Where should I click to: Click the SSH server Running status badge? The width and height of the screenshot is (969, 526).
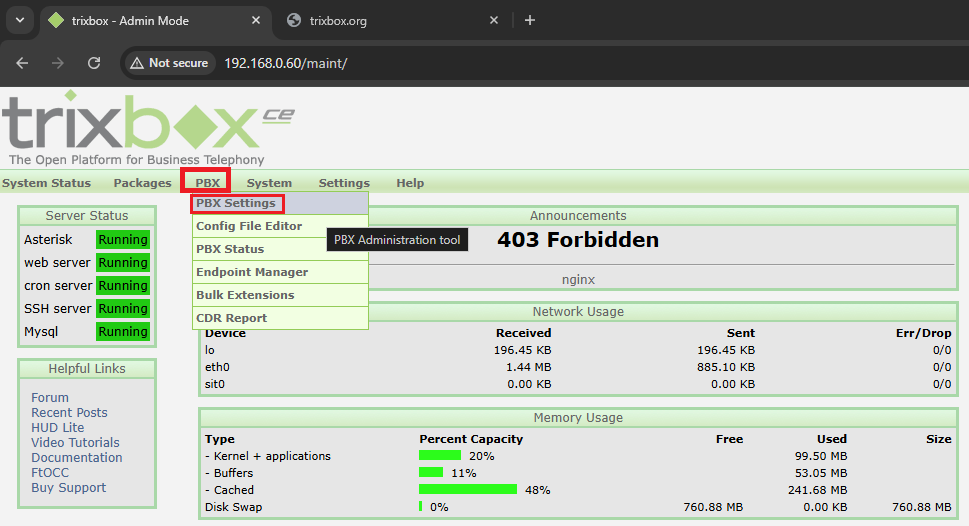click(122, 308)
